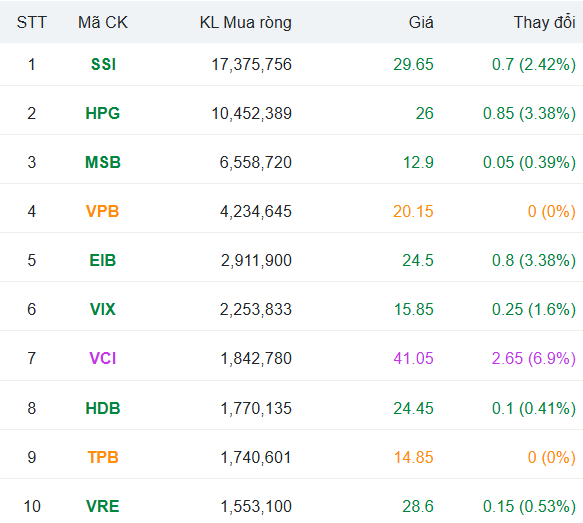
Task: Click the STT column header
Action: [x=32, y=22]
